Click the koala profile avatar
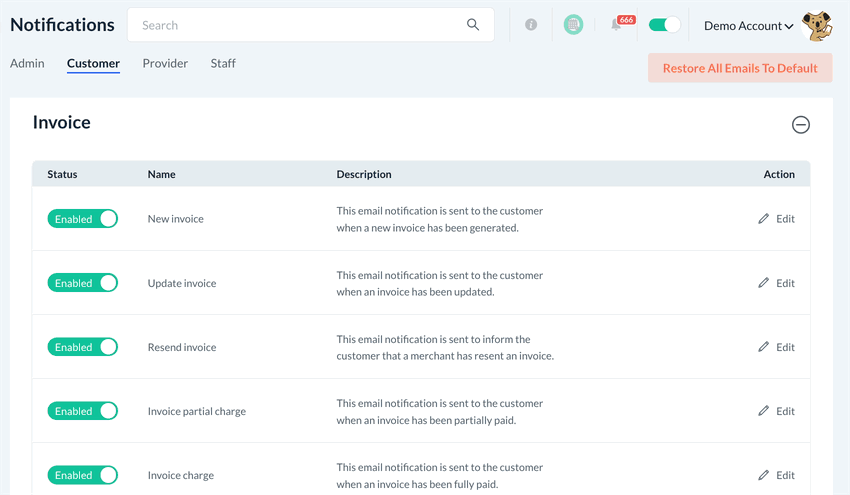 click(817, 26)
